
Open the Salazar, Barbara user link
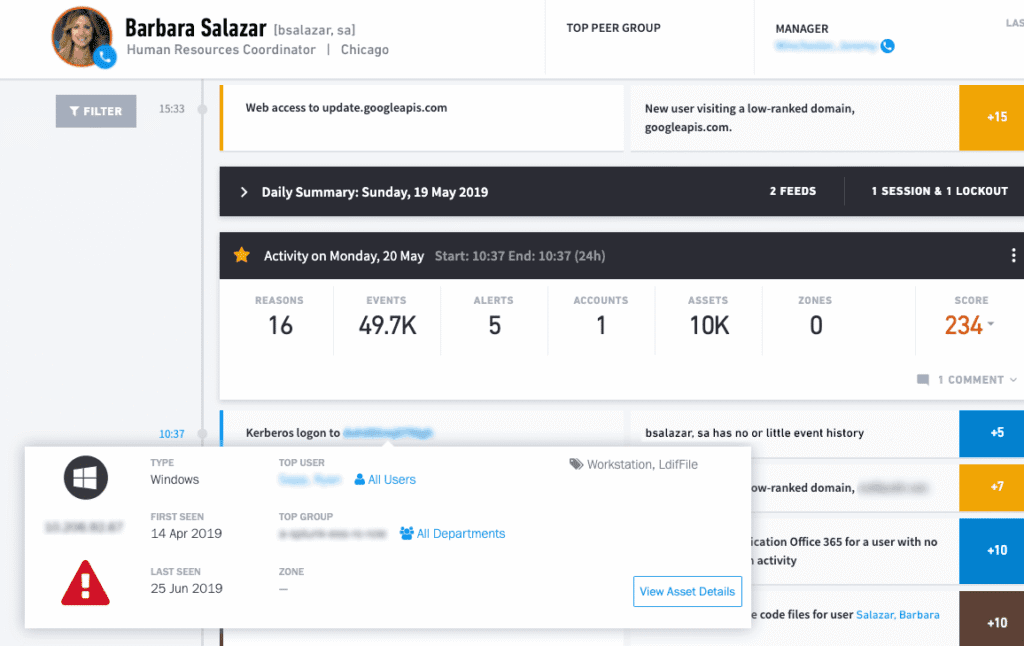(897, 615)
